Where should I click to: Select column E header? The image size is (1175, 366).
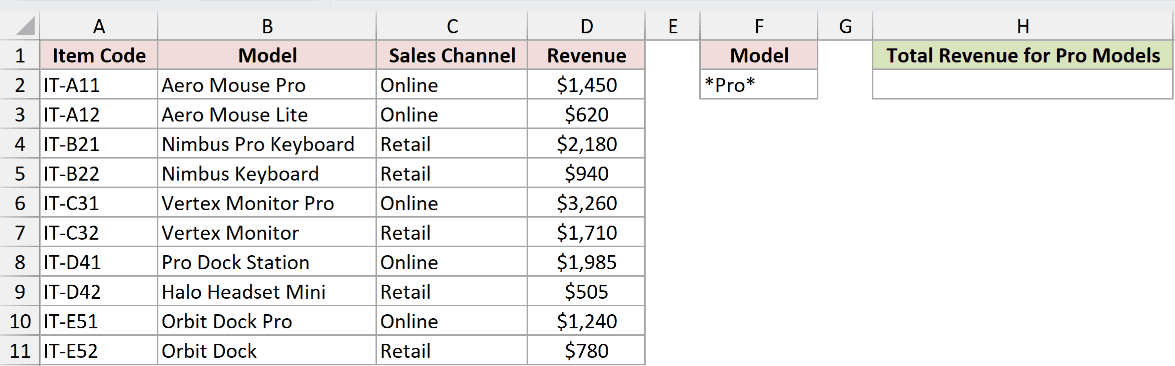tap(672, 27)
